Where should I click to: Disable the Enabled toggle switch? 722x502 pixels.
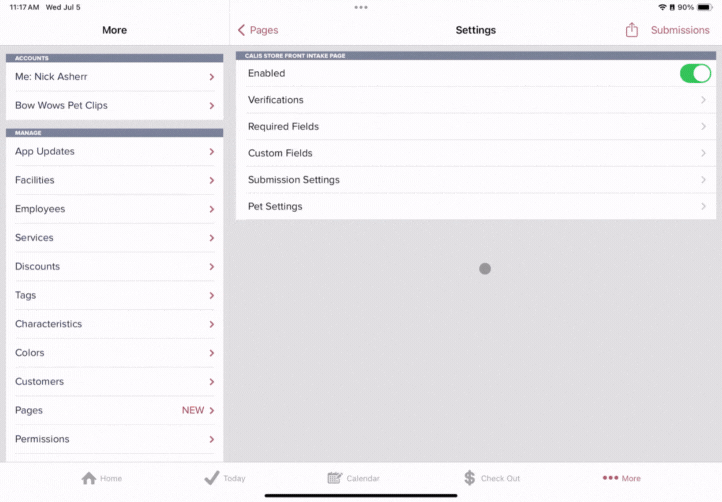pyautogui.click(x=694, y=73)
